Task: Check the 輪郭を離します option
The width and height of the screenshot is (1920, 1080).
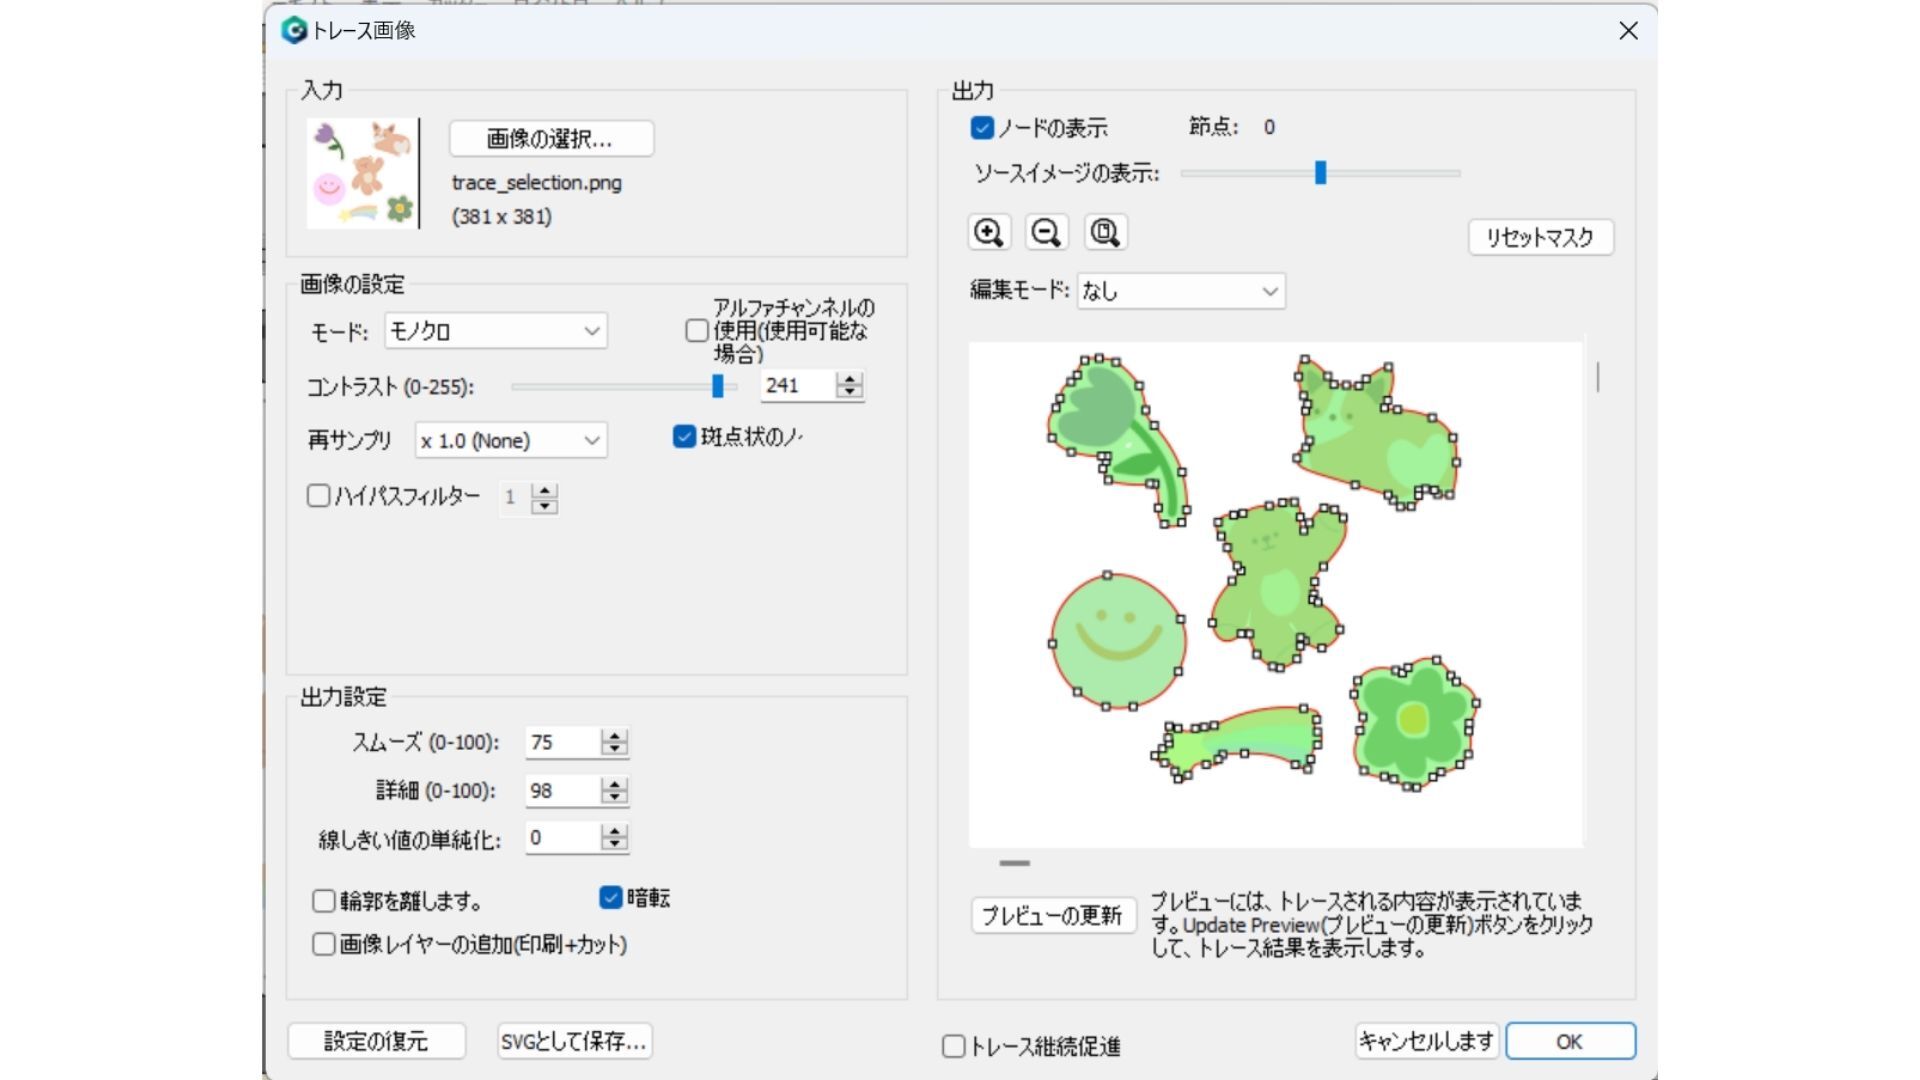Action: pos(323,900)
